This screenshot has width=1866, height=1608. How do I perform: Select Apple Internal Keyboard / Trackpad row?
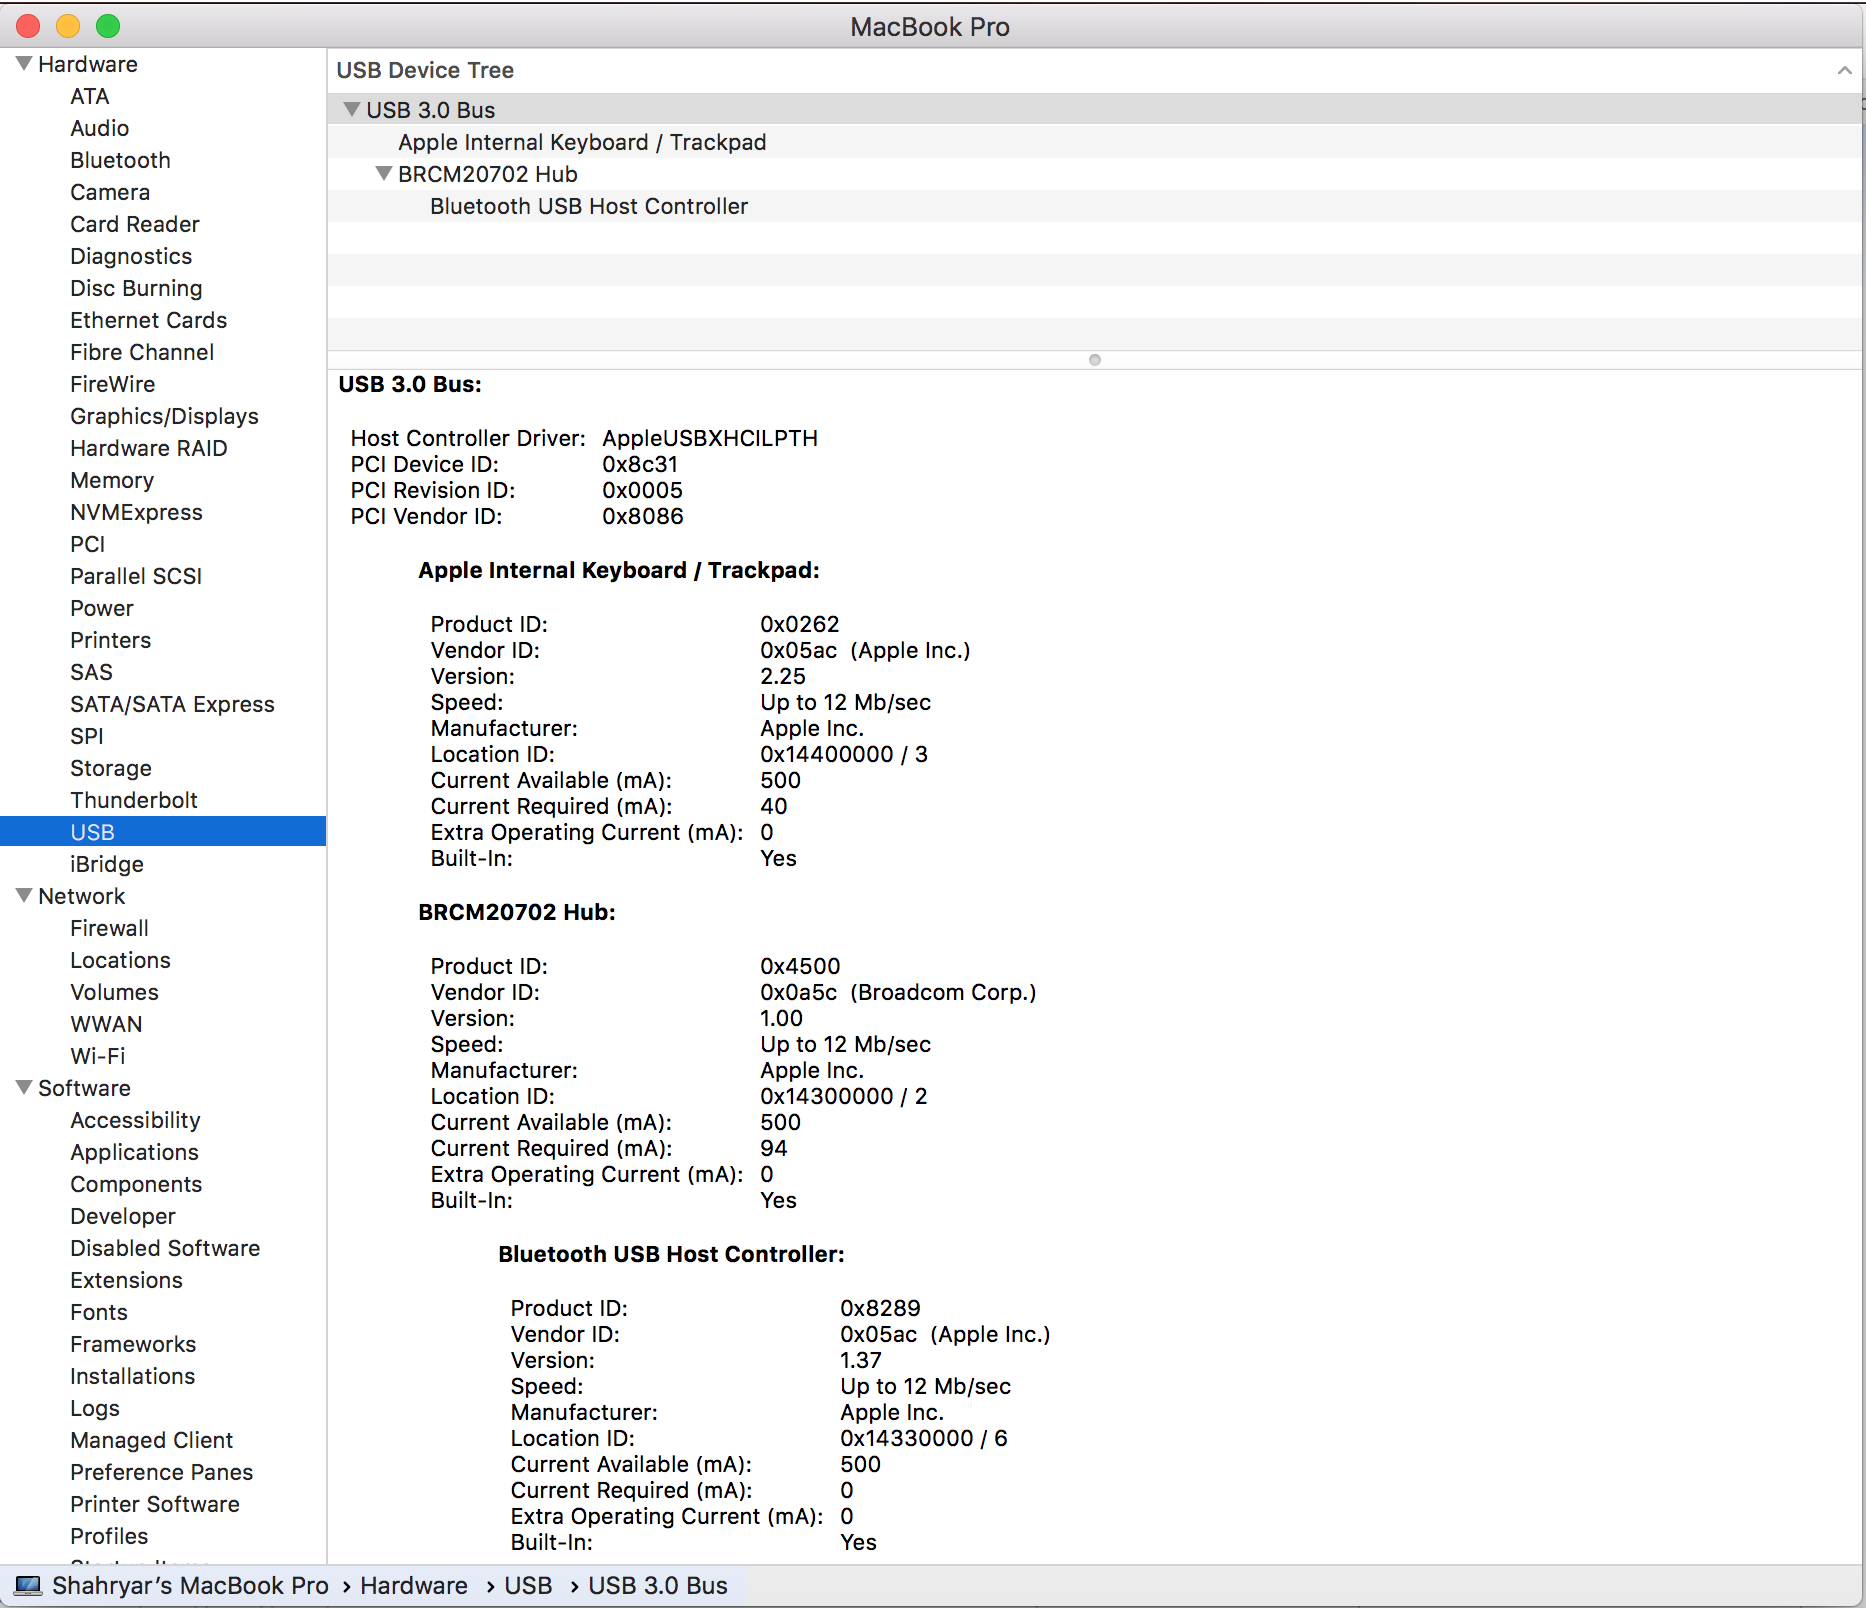[x=1094, y=142]
